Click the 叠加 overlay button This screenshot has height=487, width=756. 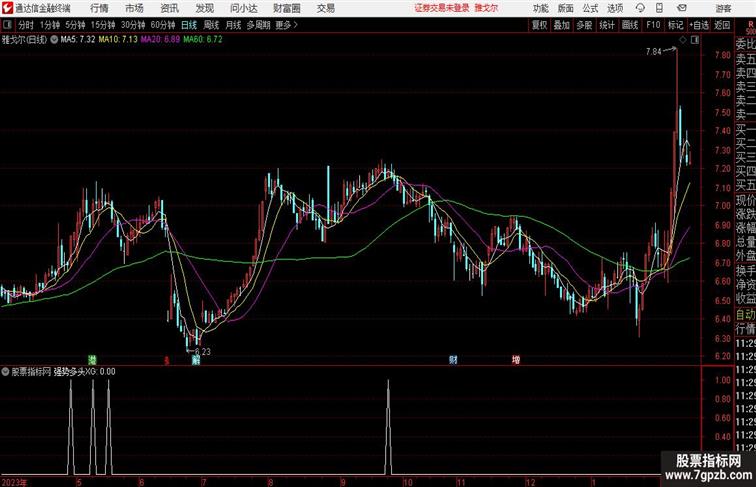pyautogui.click(x=562, y=25)
